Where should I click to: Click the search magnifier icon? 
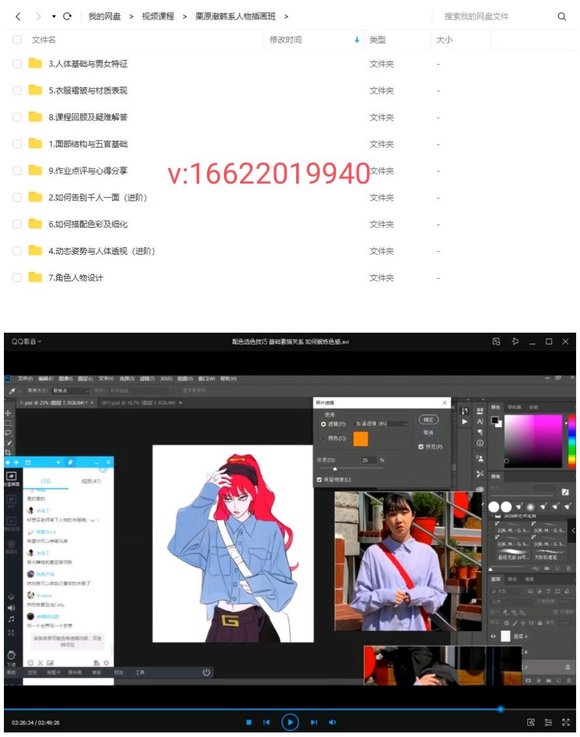click(562, 16)
